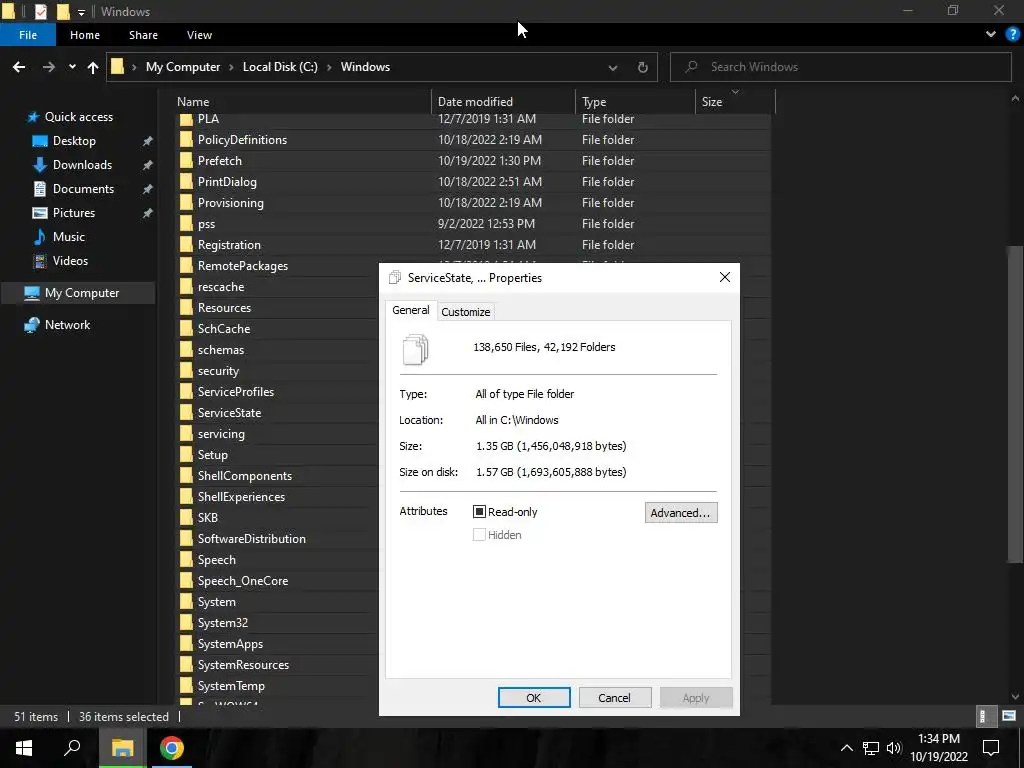Select the PrintDialog folder

pyautogui.click(x=227, y=182)
